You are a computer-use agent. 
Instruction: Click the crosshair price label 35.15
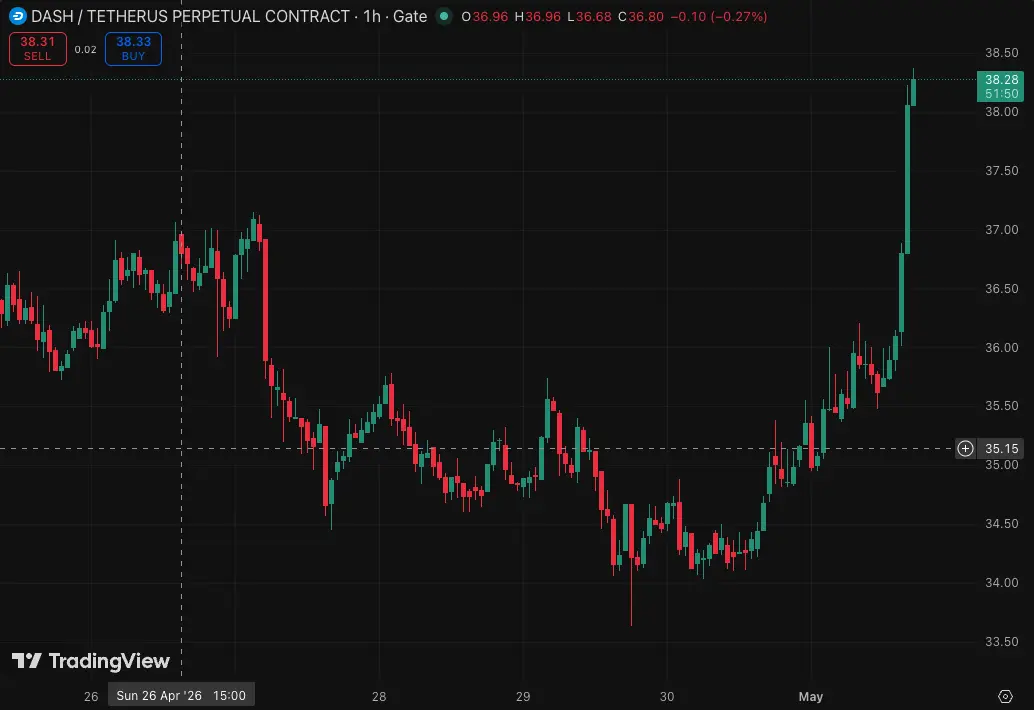click(1001, 448)
